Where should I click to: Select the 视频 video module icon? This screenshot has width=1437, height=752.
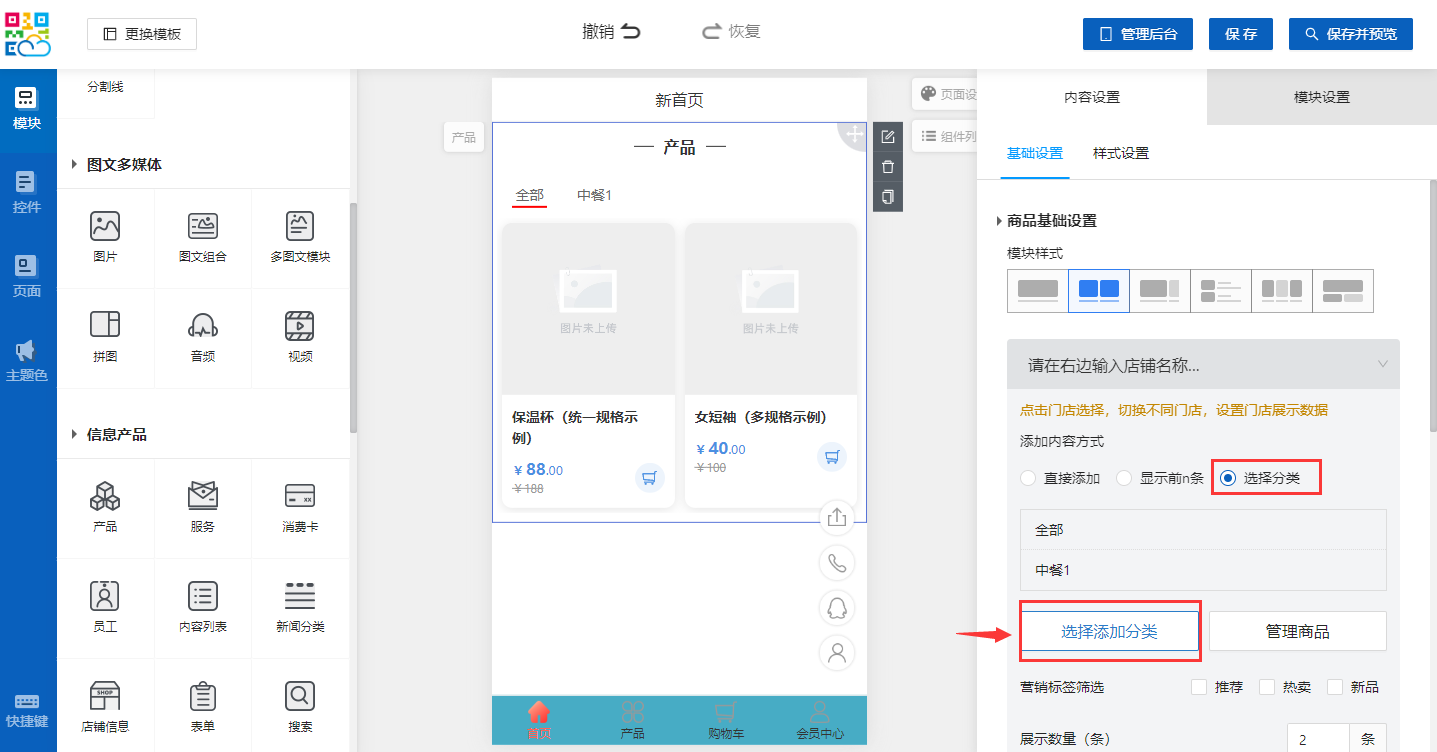[x=300, y=336]
